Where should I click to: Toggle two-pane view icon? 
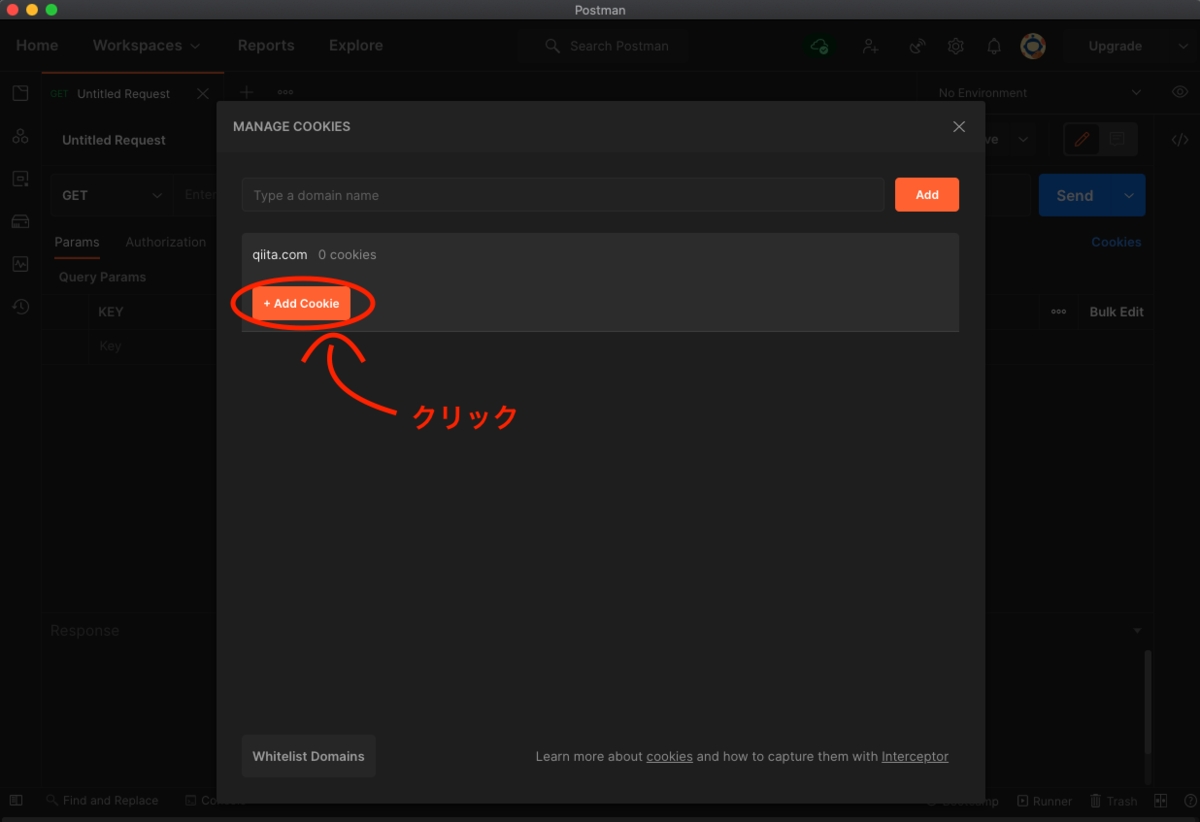(x=1161, y=801)
